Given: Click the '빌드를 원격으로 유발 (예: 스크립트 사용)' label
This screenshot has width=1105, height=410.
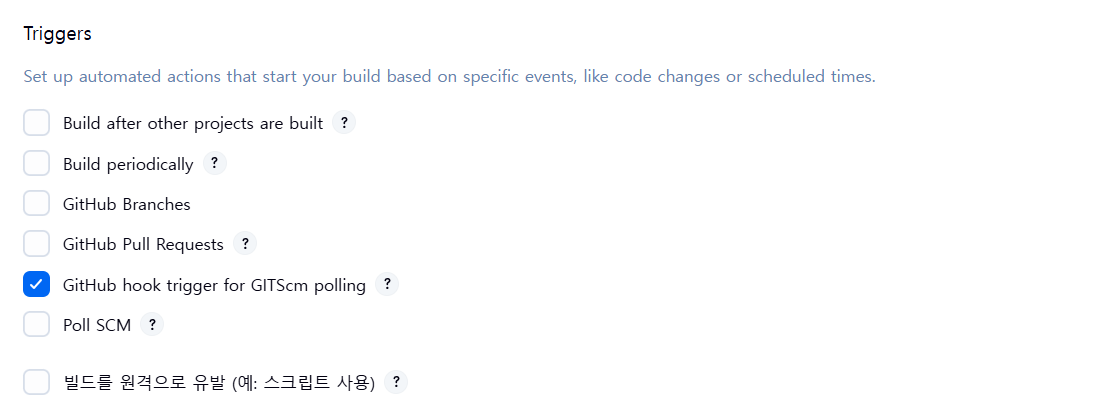Looking at the screenshot, I should tap(218, 383).
